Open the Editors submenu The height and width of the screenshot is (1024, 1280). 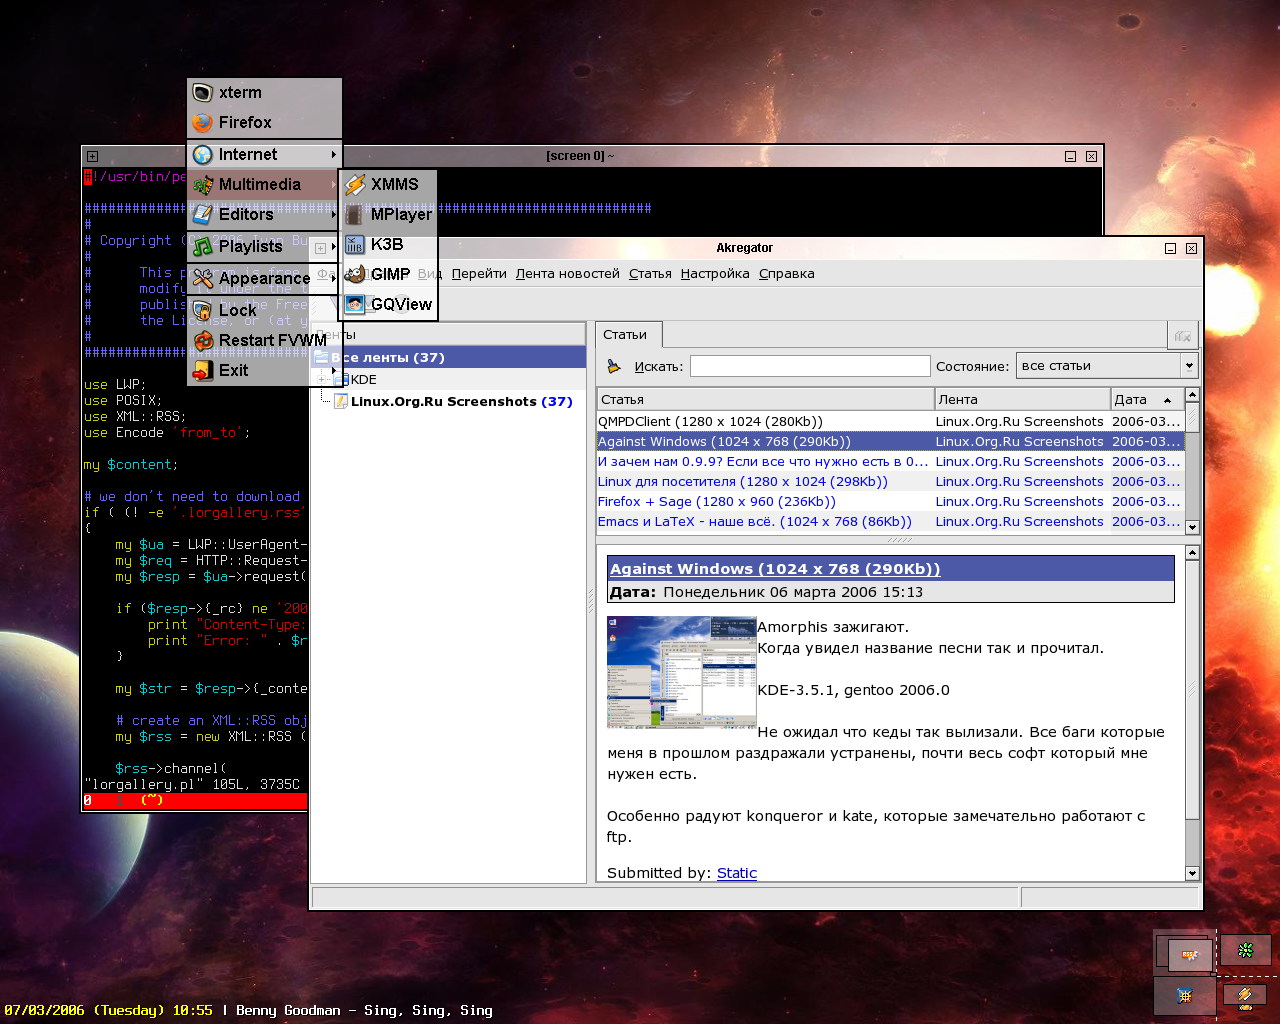[264, 215]
